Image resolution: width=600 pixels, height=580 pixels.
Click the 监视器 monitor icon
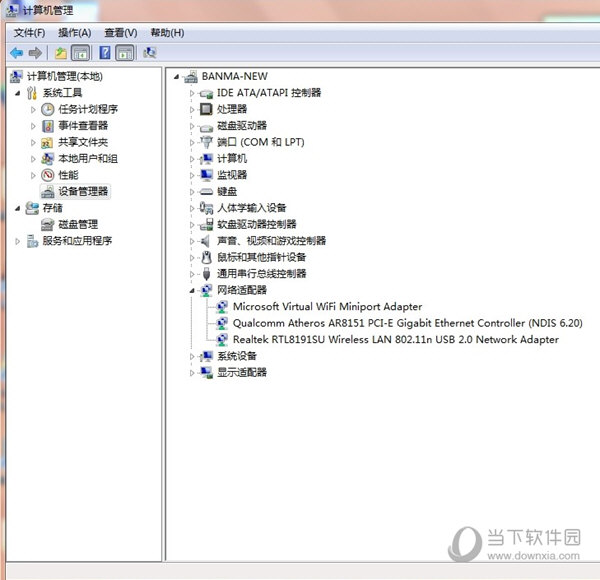point(207,175)
